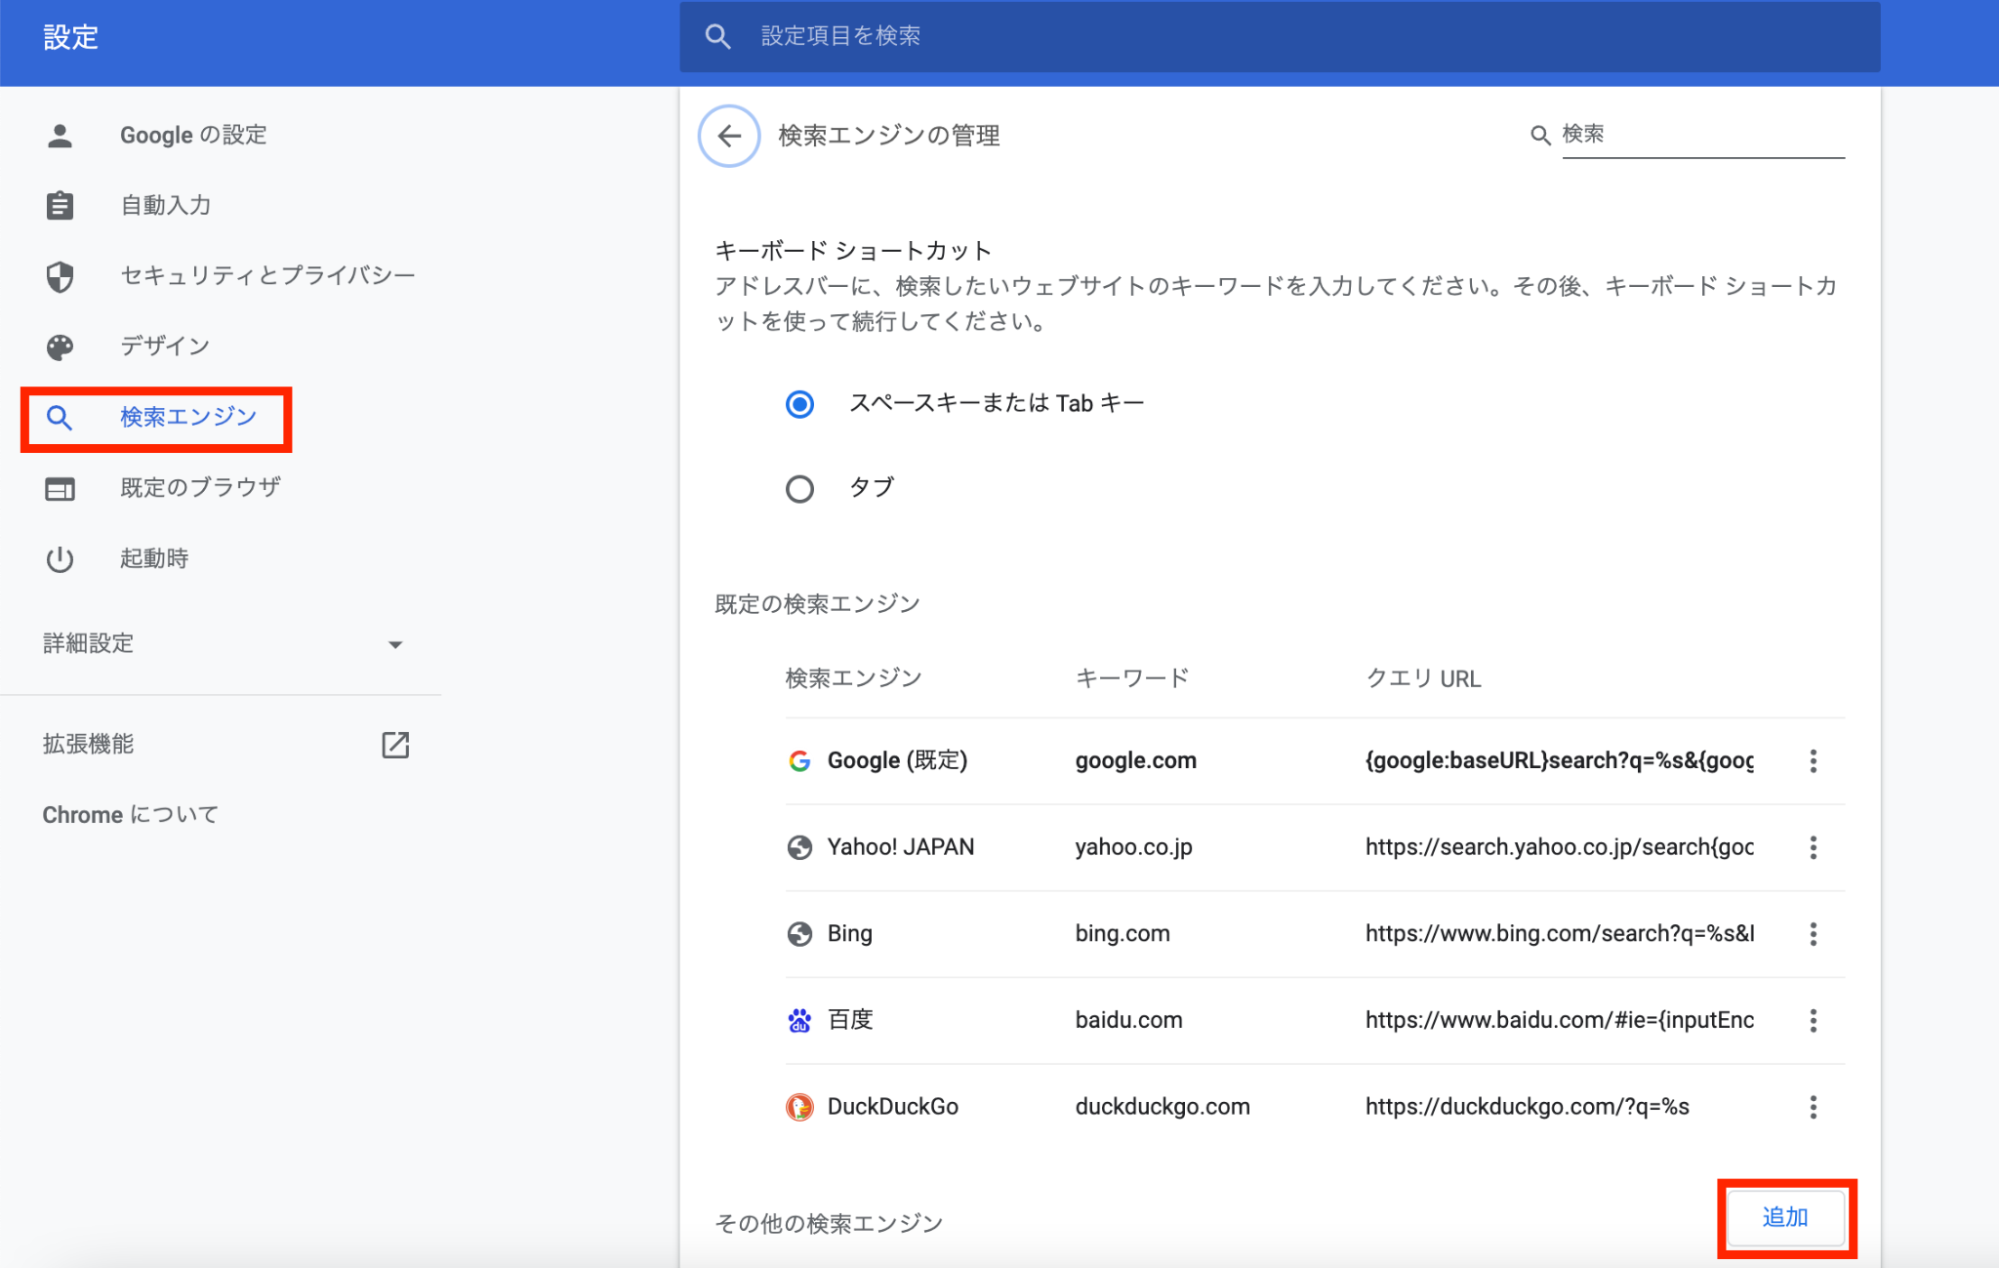Click the https://duckduckgo.com/?q=%s query URL

(1527, 1107)
